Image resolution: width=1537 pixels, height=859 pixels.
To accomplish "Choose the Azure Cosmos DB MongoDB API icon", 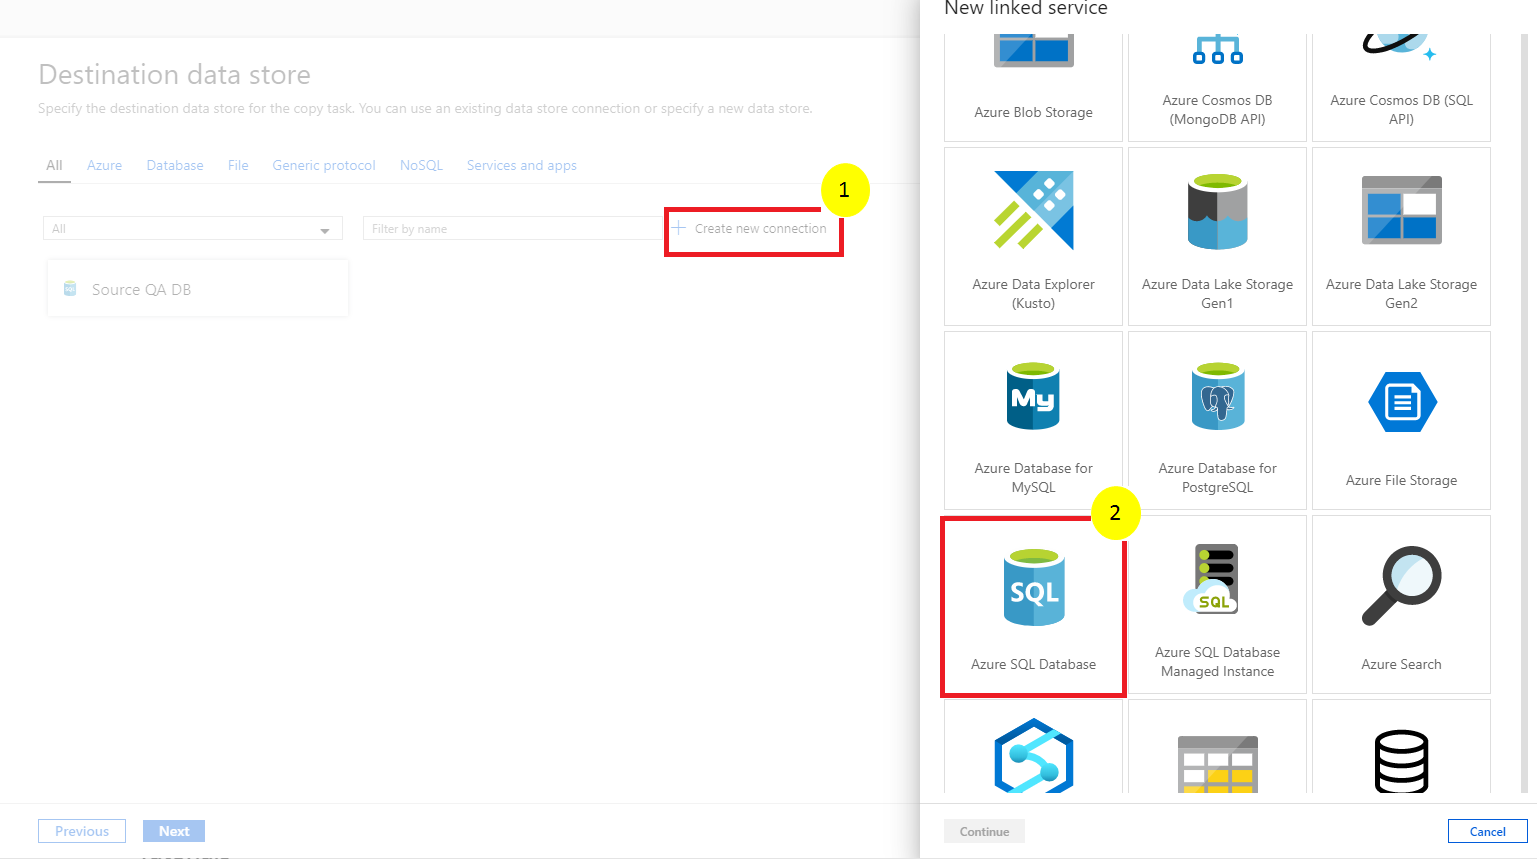I will coord(1217,49).
